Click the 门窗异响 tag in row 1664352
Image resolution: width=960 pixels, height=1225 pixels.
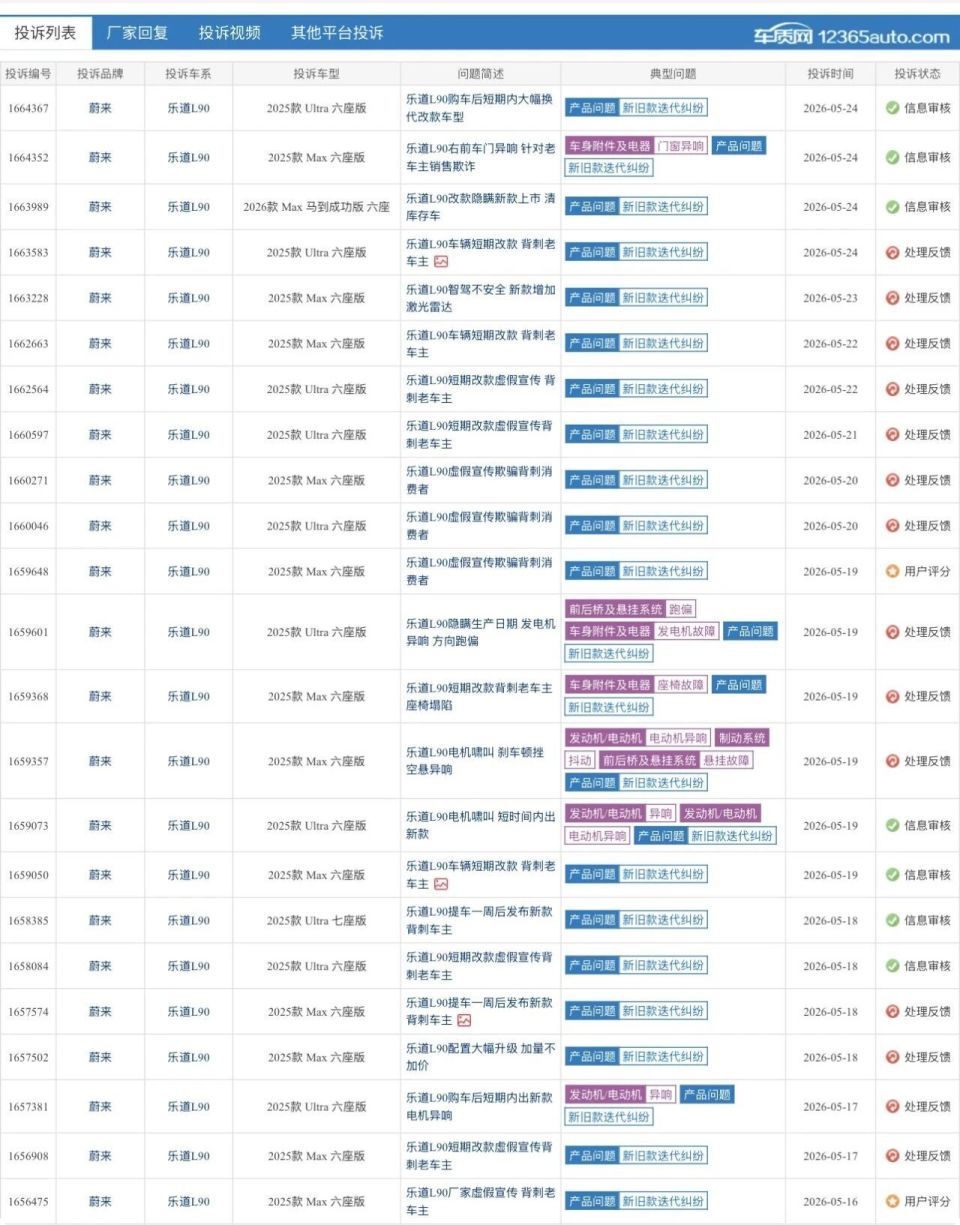pyautogui.click(x=681, y=146)
